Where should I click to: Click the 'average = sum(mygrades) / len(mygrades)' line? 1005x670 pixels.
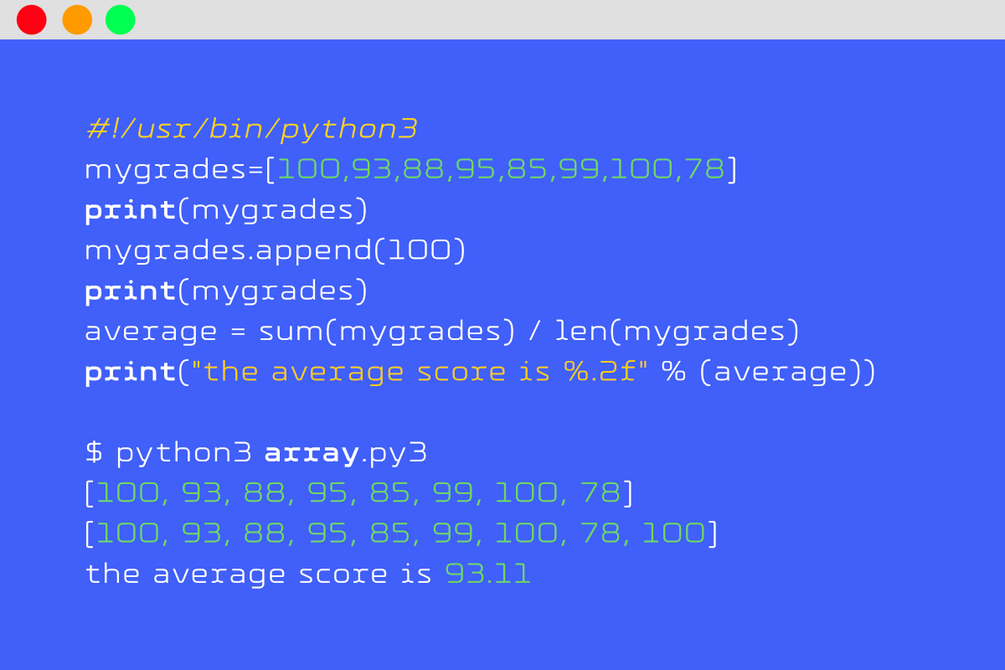point(442,331)
